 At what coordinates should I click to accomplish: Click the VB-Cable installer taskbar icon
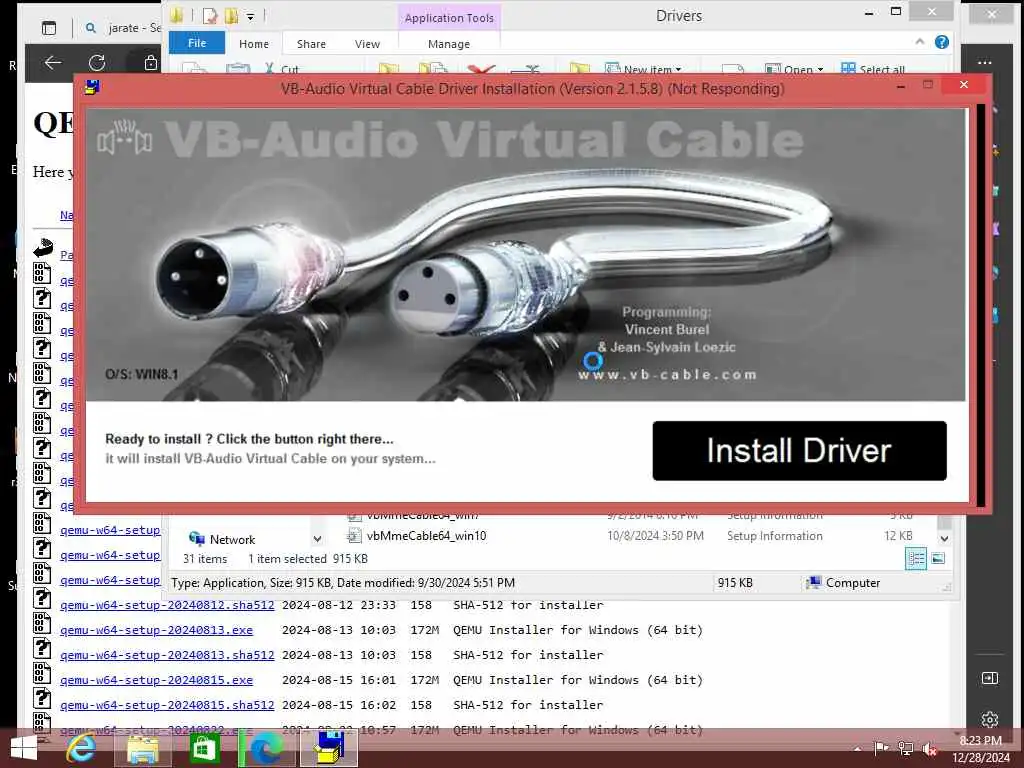coord(330,748)
